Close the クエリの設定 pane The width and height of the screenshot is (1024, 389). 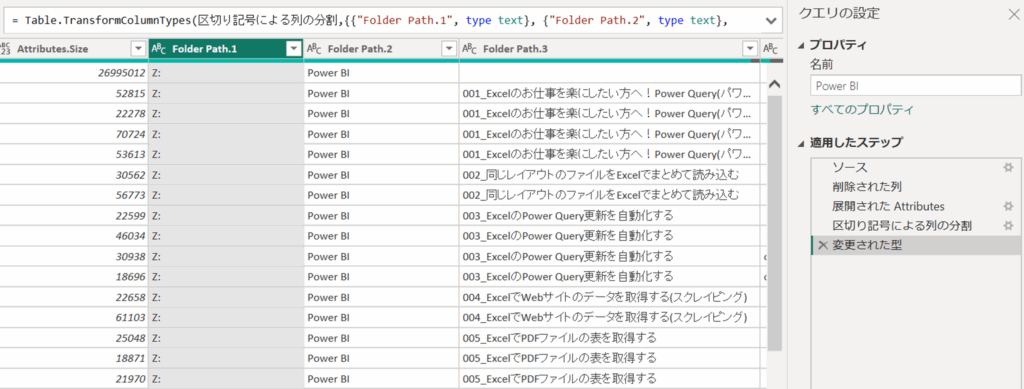1014,14
